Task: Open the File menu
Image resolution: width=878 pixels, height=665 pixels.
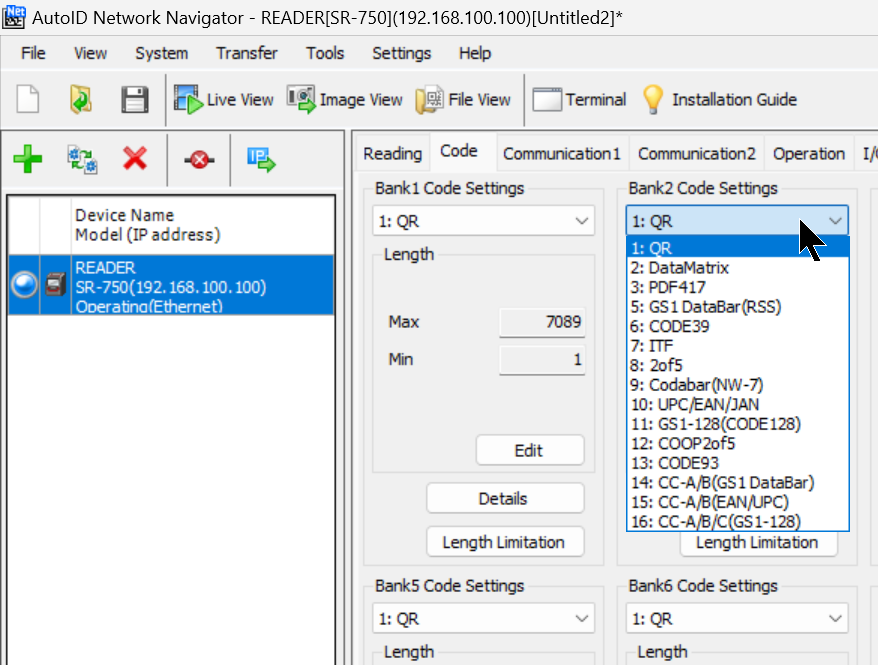Action: (33, 53)
